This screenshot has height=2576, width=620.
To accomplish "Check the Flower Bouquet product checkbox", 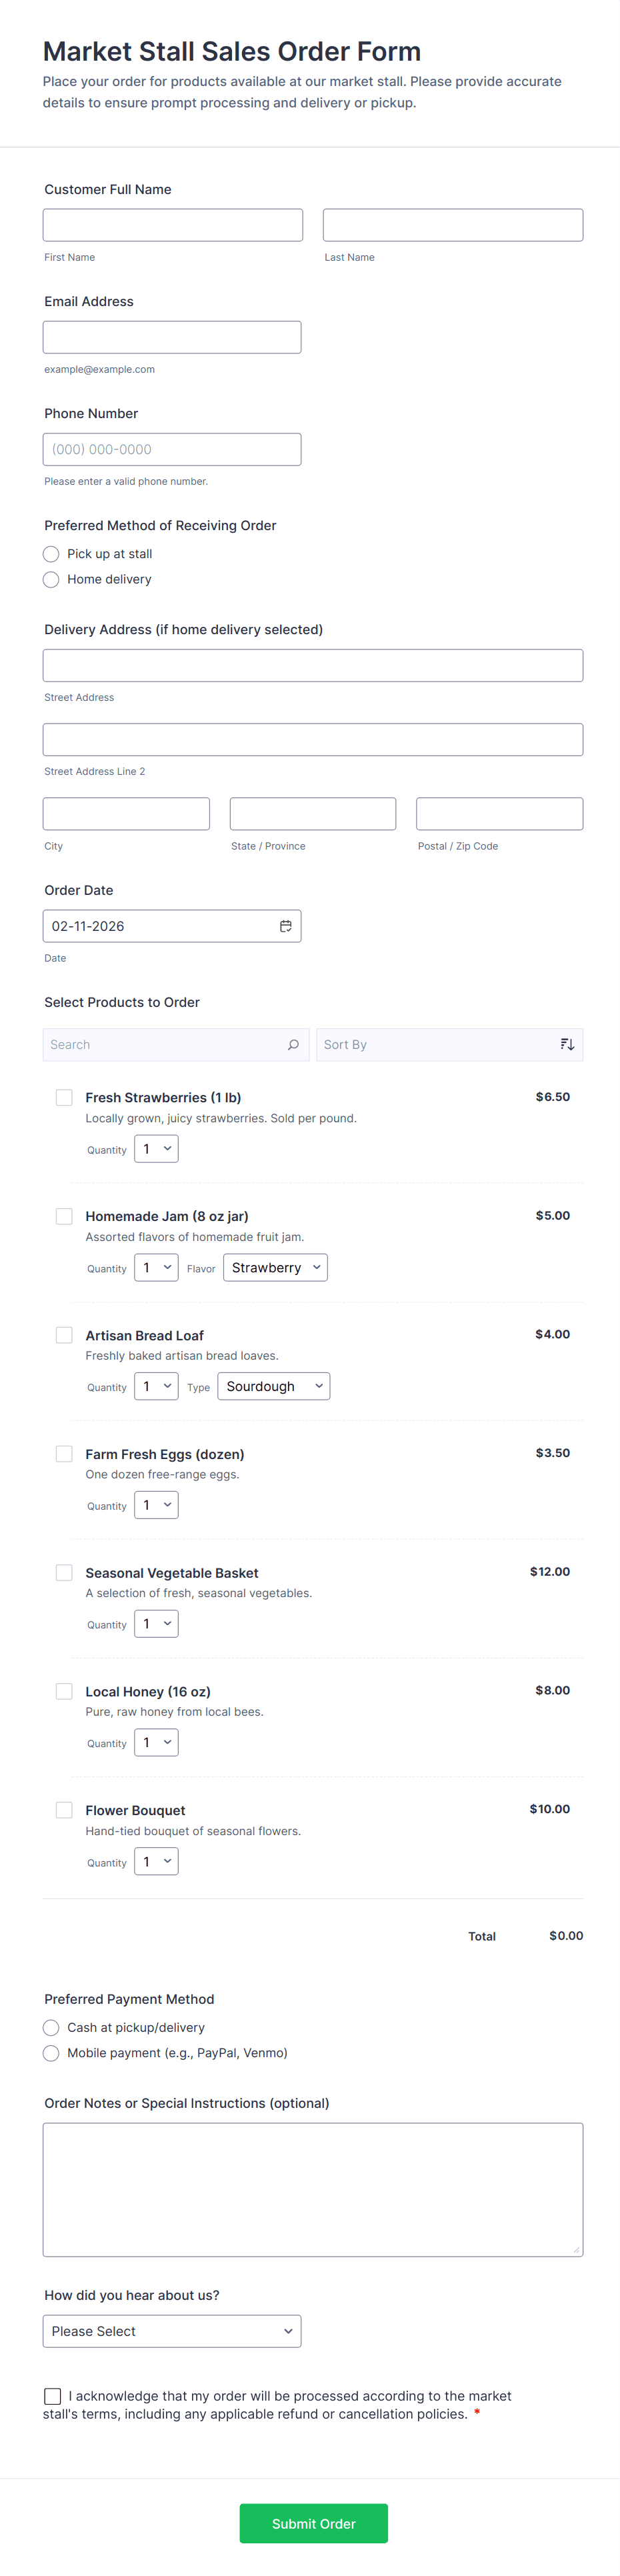I will tap(64, 1810).
